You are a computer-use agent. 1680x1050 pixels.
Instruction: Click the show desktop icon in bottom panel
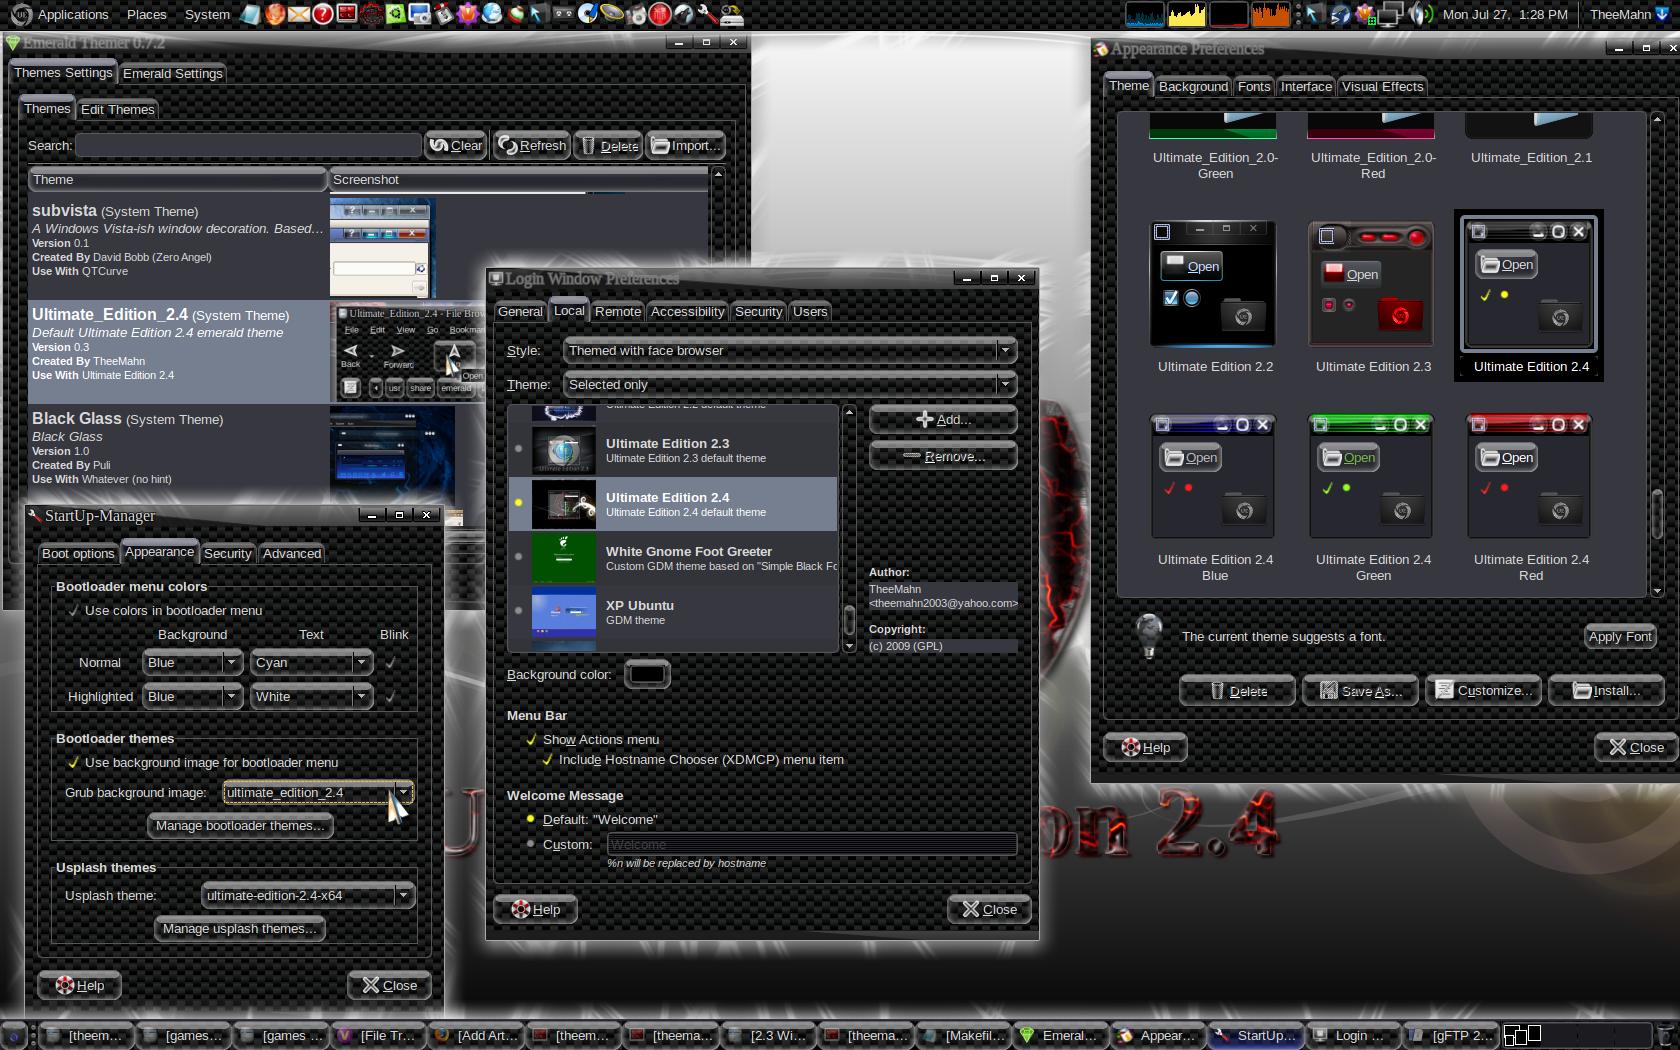[14, 1036]
